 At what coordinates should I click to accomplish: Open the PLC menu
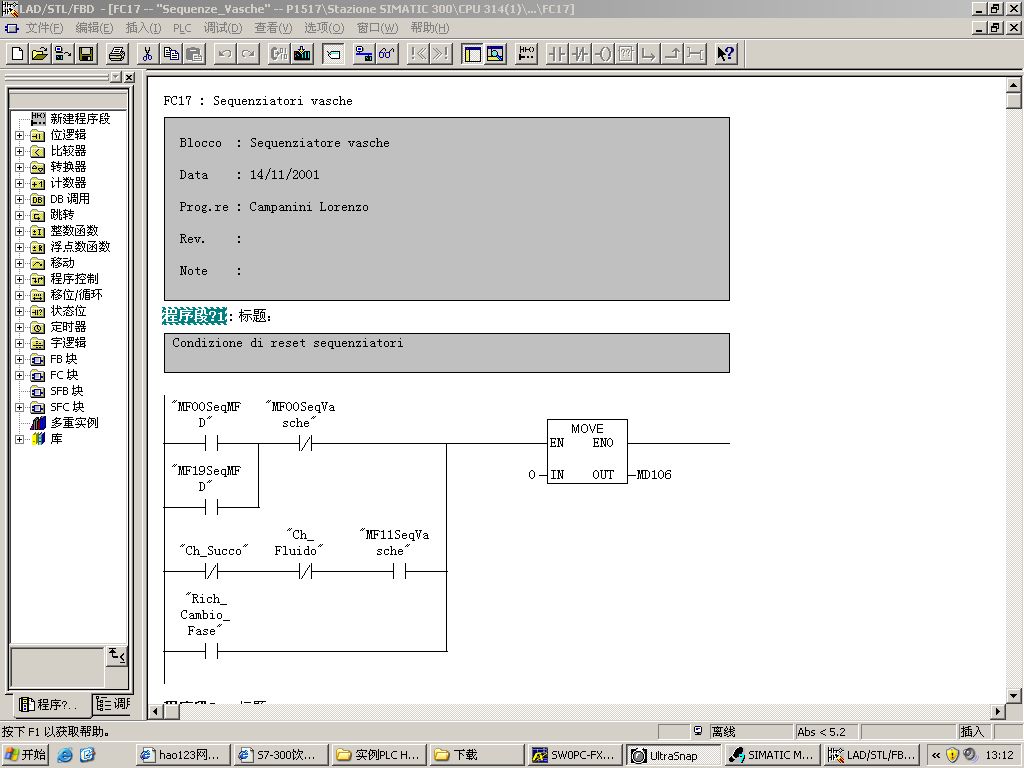tap(182, 28)
